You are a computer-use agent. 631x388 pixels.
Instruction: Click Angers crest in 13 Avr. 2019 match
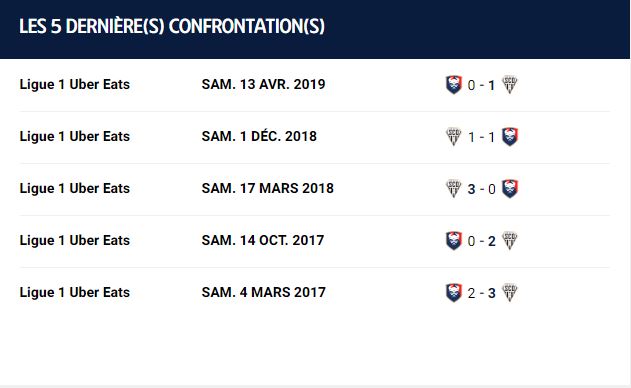[509, 85]
